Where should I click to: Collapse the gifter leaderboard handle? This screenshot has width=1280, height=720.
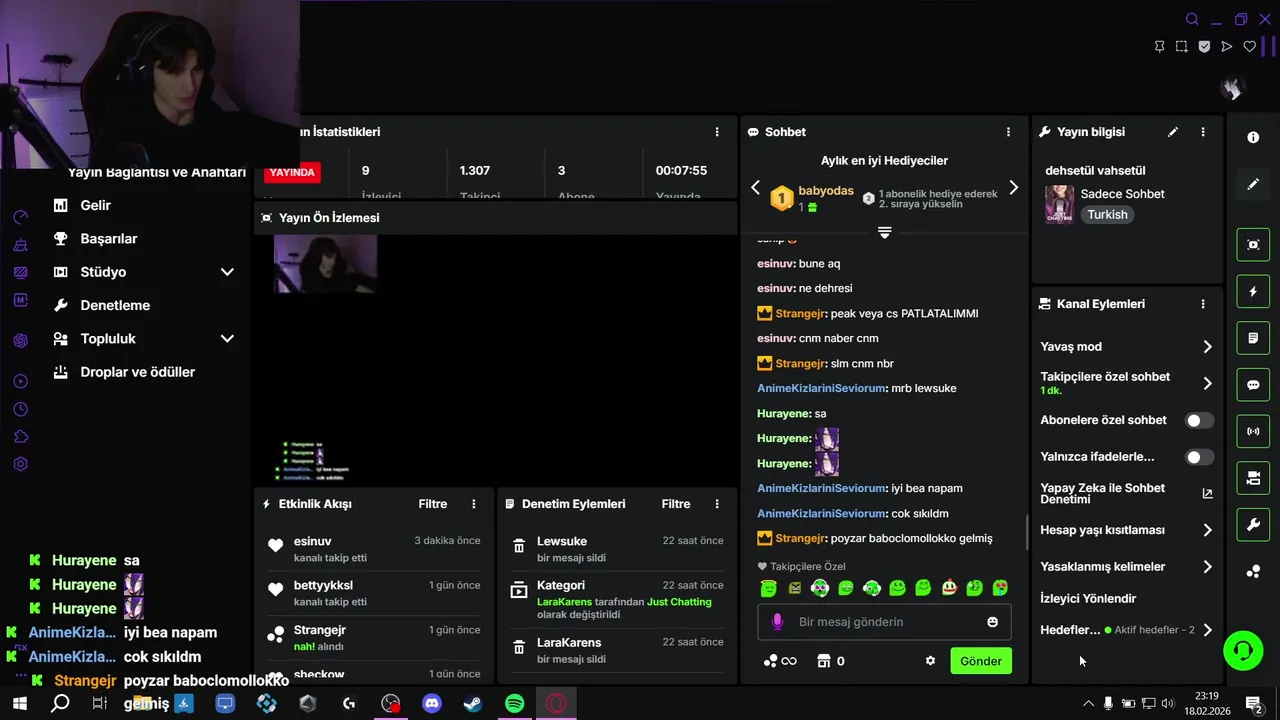point(884,232)
